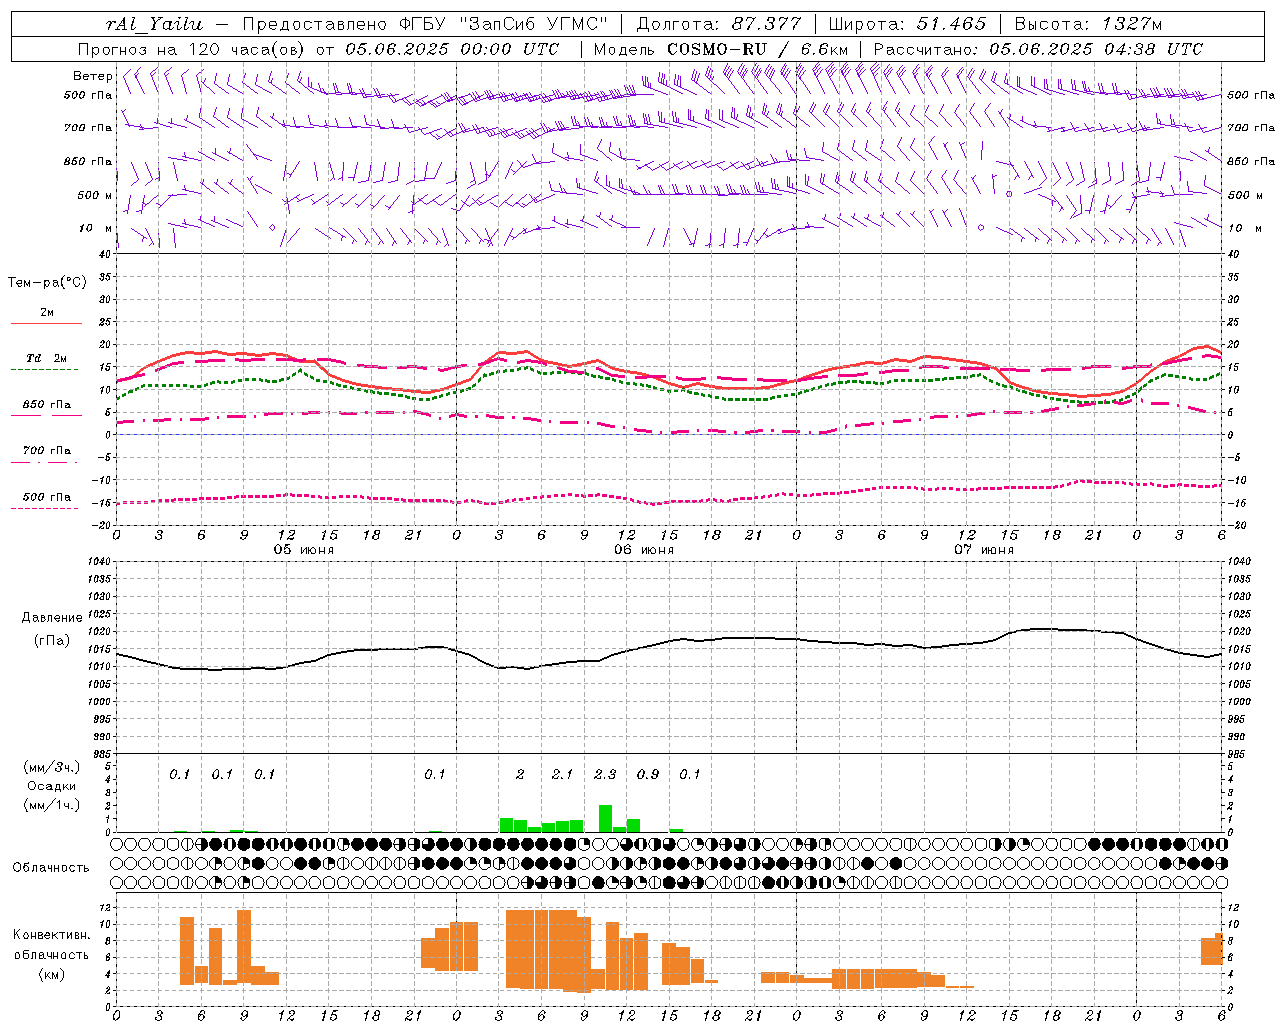Click the Конвективн. convective cloud label

point(51,935)
